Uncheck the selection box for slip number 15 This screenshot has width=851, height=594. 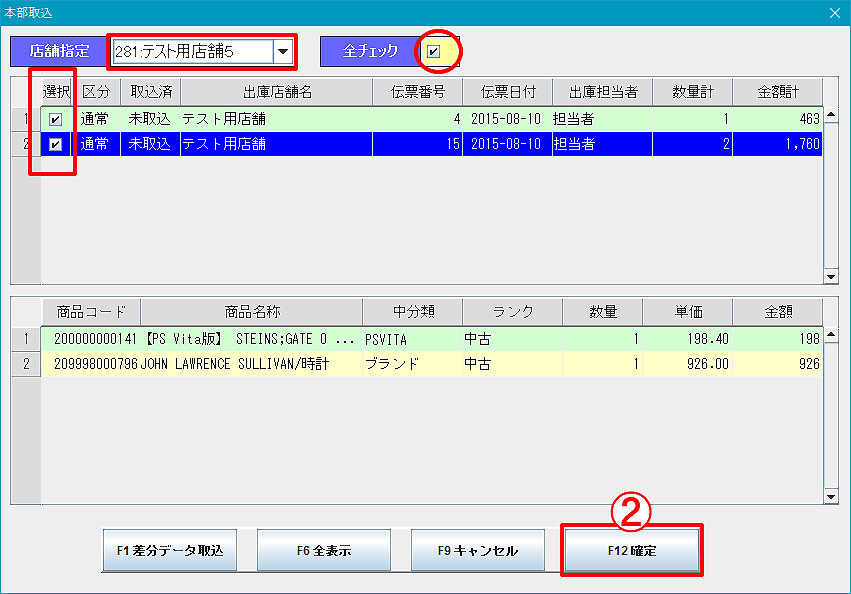pos(56,144)
